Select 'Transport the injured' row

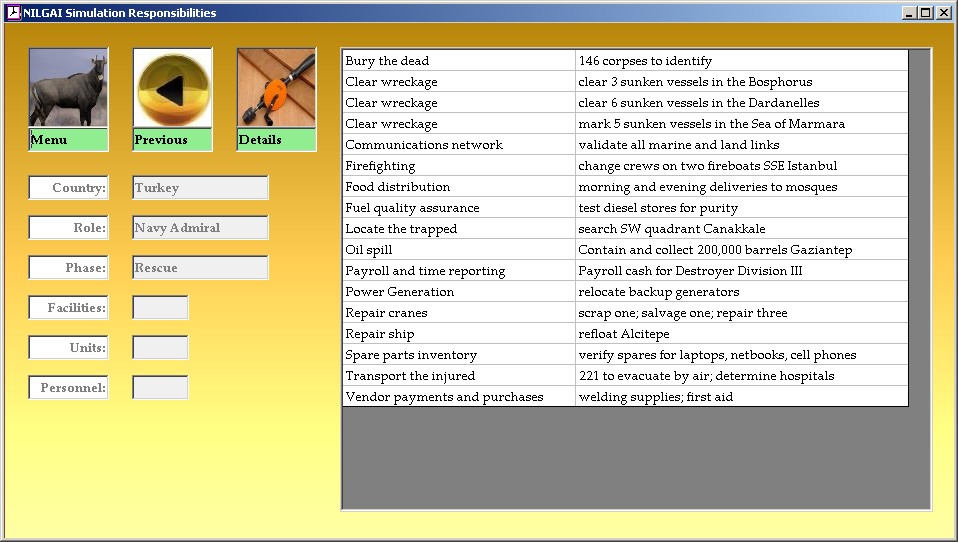pyautogui.click(x=458, y=376)
